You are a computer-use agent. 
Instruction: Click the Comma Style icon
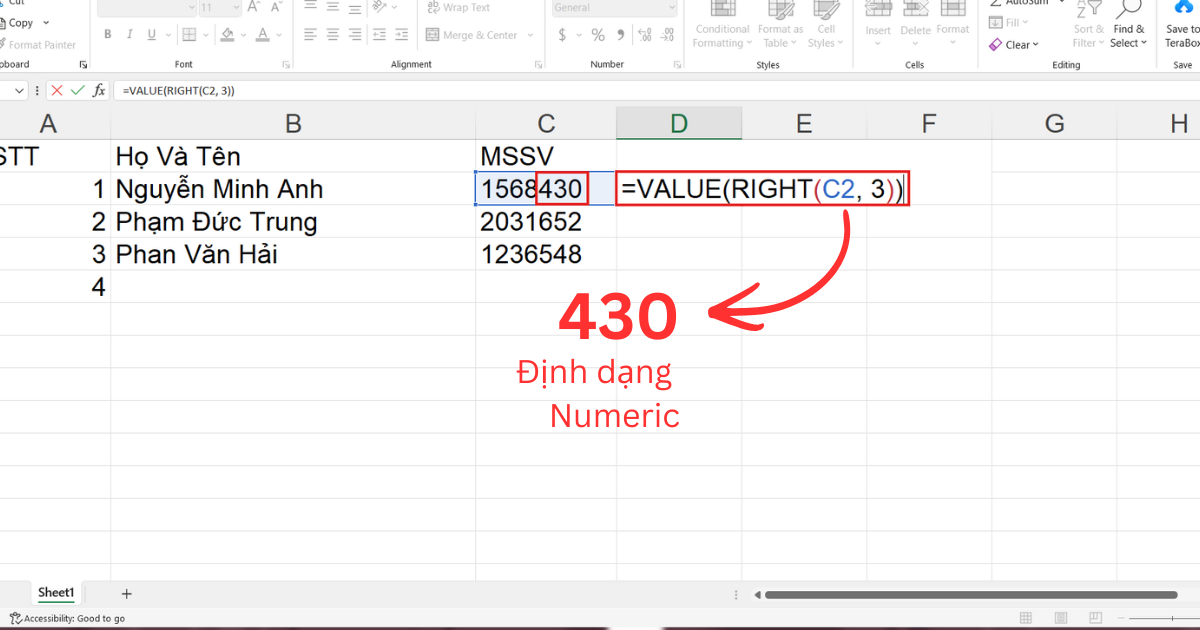point(621,34)
